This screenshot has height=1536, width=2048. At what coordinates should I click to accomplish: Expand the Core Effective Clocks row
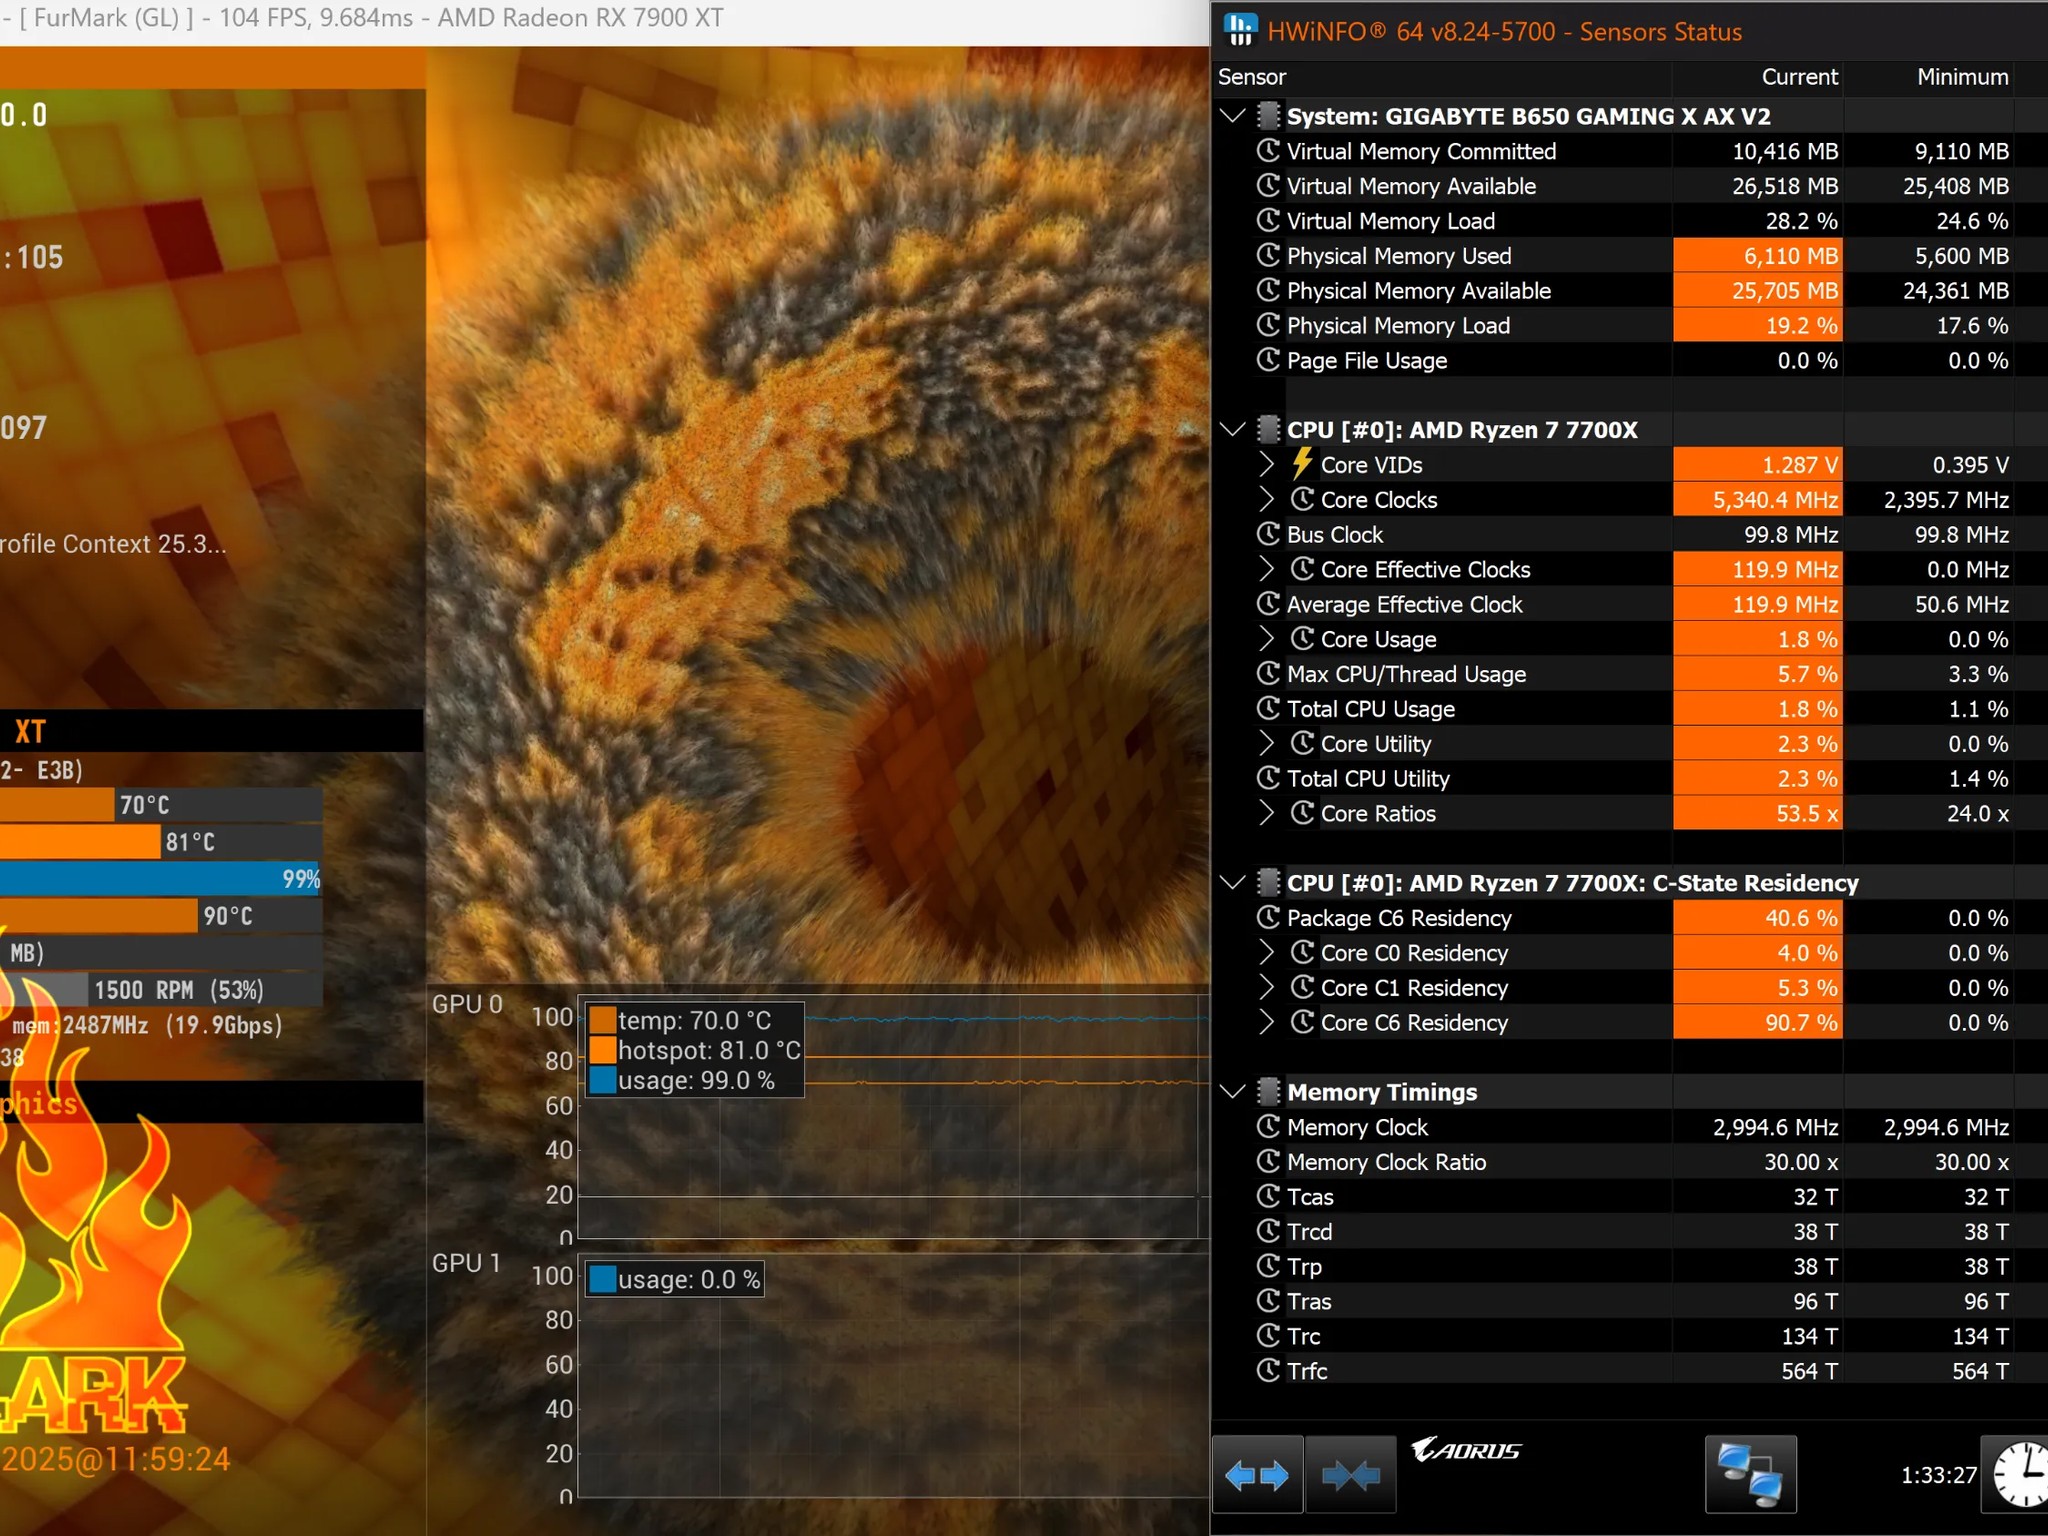pos(1267,569)
